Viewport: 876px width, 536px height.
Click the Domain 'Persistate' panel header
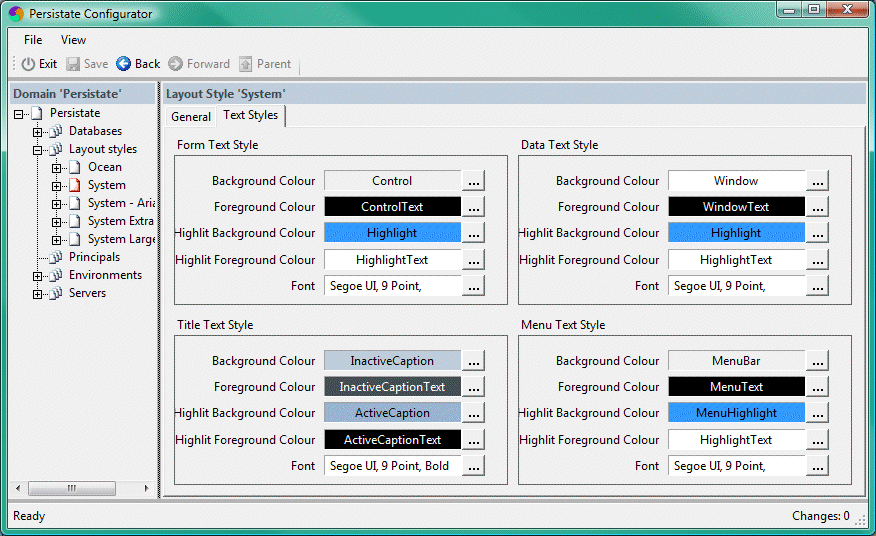click(83, 94)
